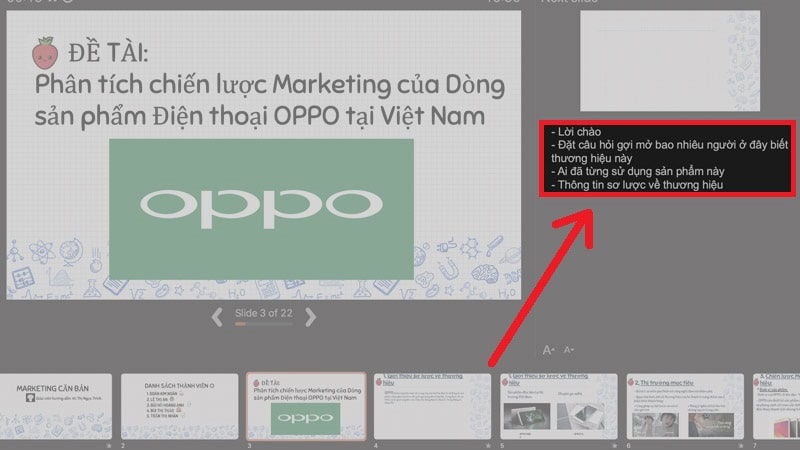The height and width of the screenshot is (450, 800).
Task: Click the 'Lời chào' note line
Action: point(576,132)
